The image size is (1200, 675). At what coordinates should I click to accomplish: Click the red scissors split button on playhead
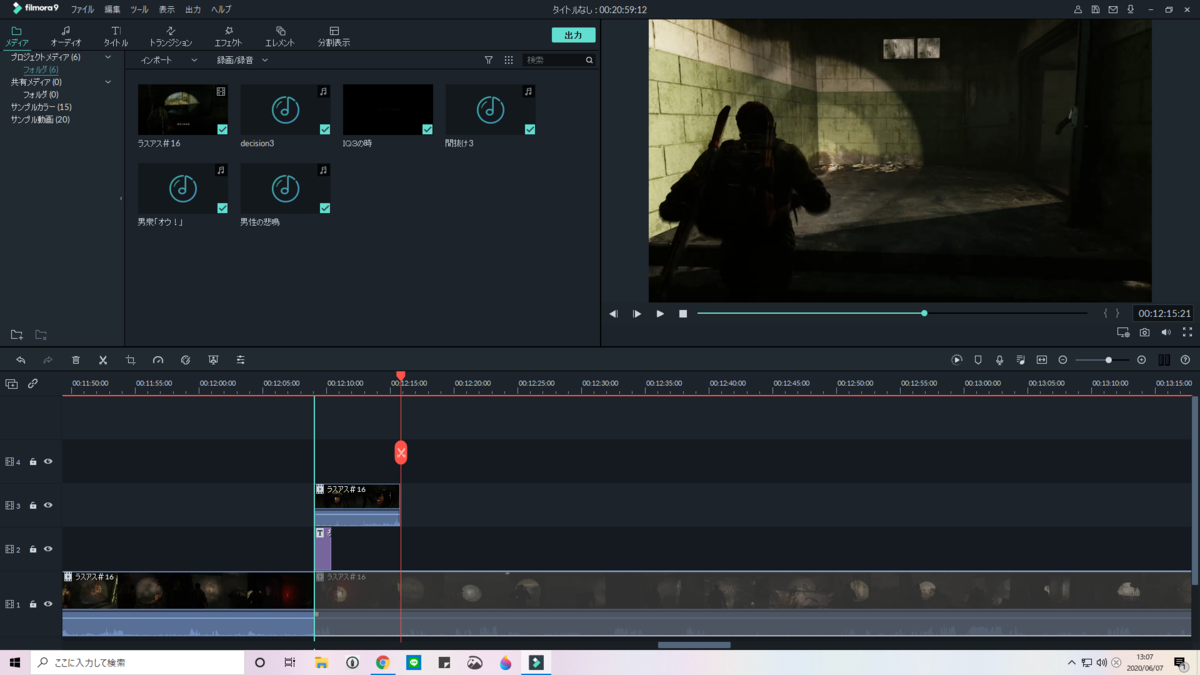401,453
